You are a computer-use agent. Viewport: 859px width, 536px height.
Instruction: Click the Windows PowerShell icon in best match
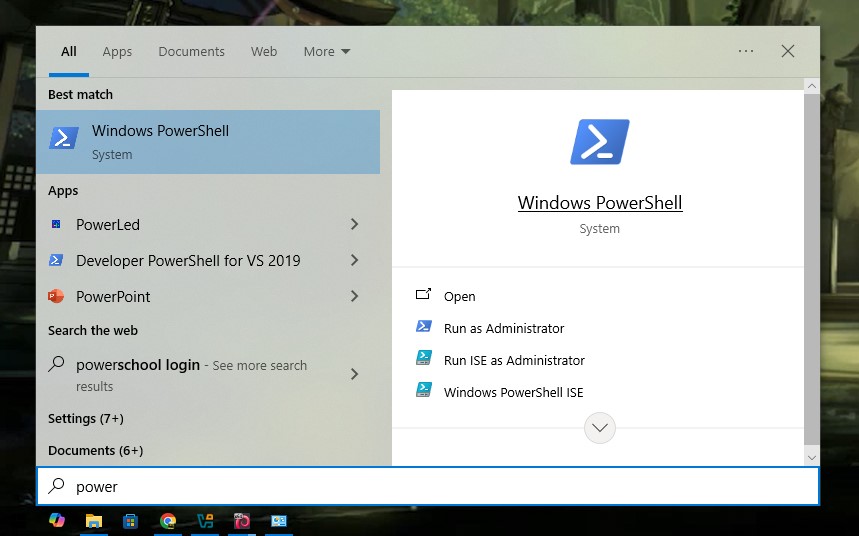(x=64, y=139)
